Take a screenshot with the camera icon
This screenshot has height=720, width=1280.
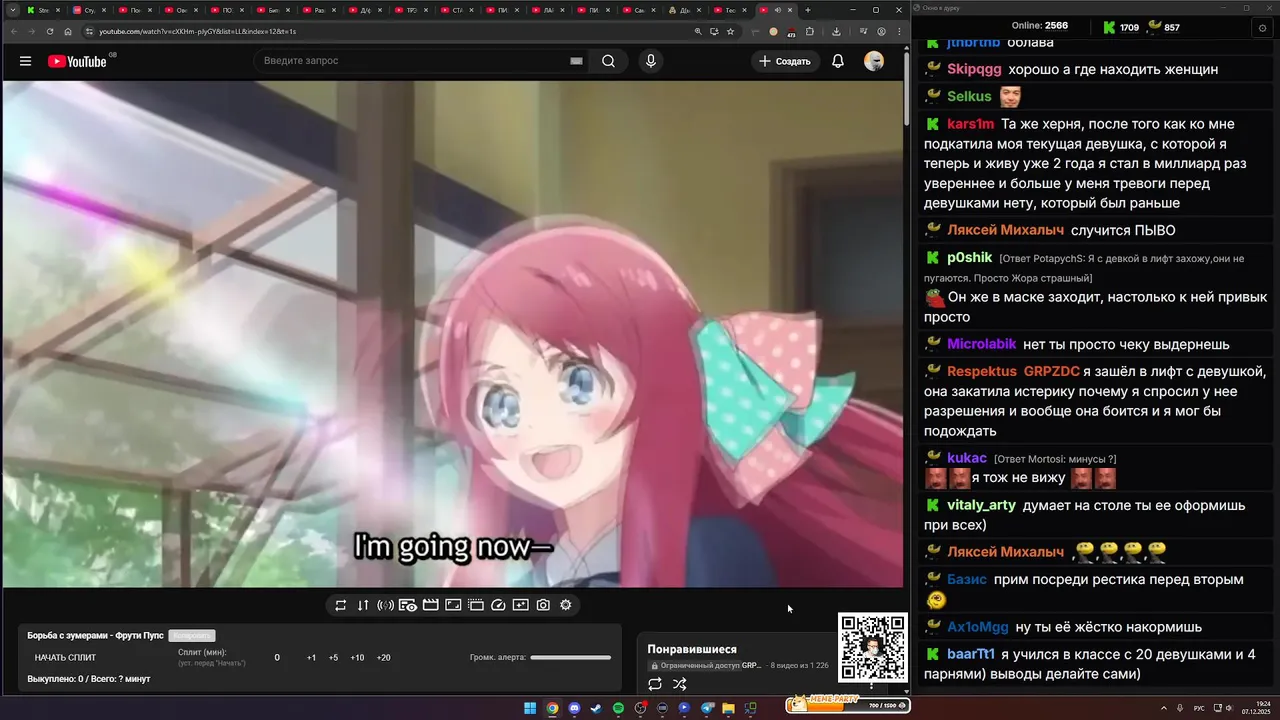(x=543, y=605)
